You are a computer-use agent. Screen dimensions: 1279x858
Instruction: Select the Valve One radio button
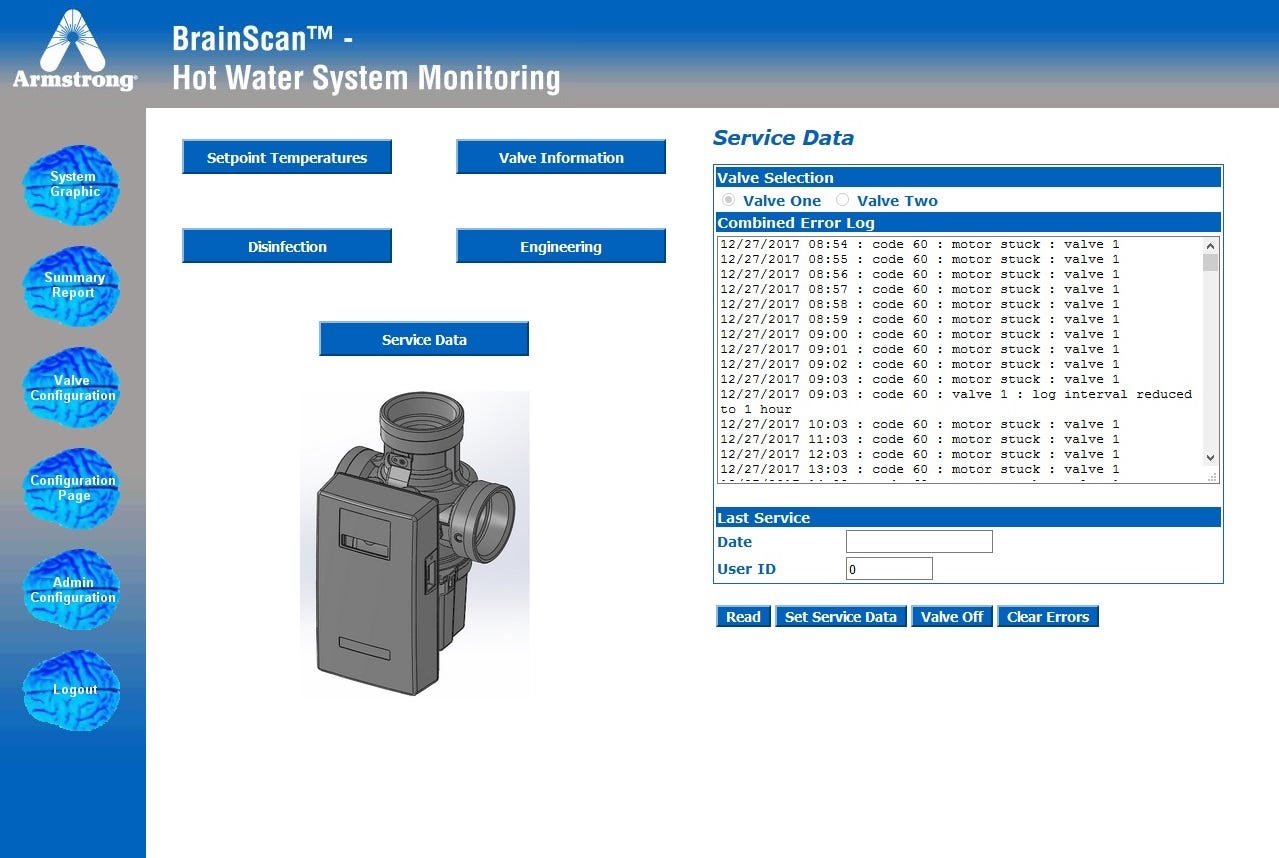pos(728,200)
